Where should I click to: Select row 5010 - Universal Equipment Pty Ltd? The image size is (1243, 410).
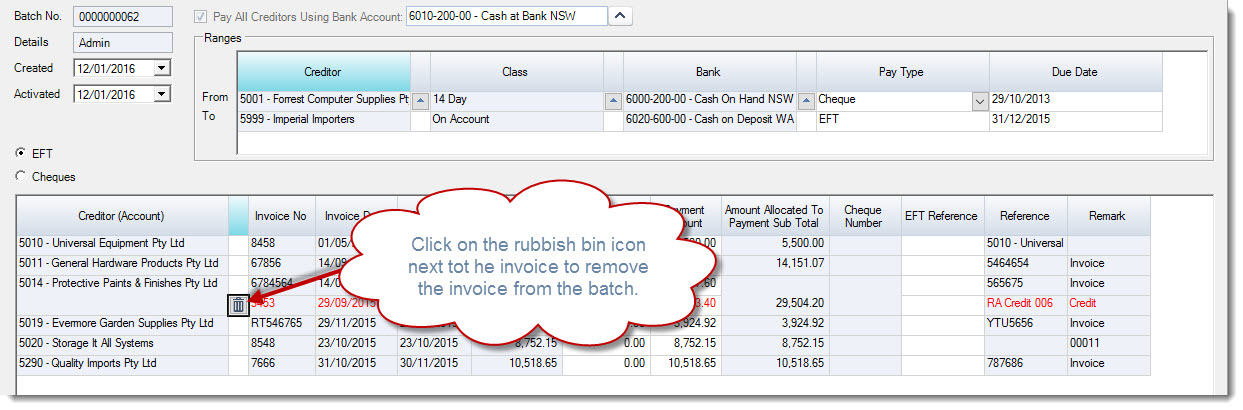coord(122,243)
